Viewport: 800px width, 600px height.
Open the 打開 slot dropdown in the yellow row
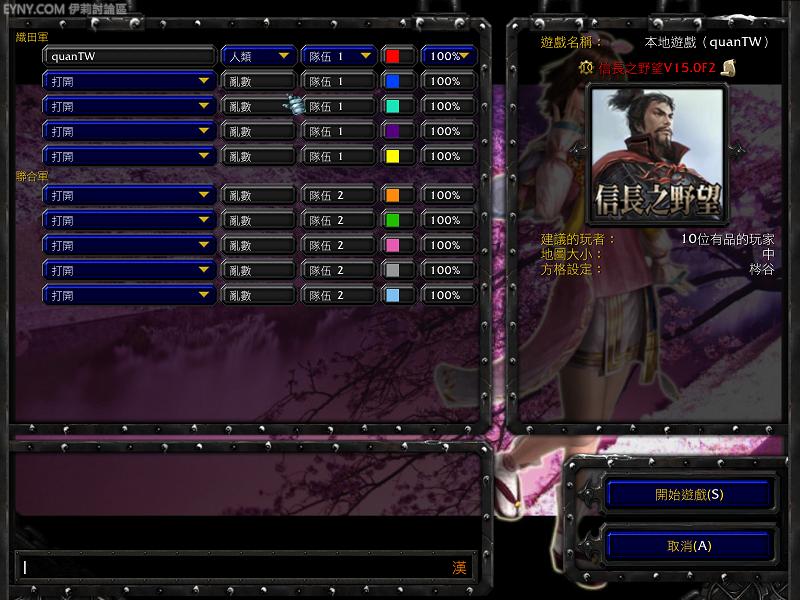point(130,156)
